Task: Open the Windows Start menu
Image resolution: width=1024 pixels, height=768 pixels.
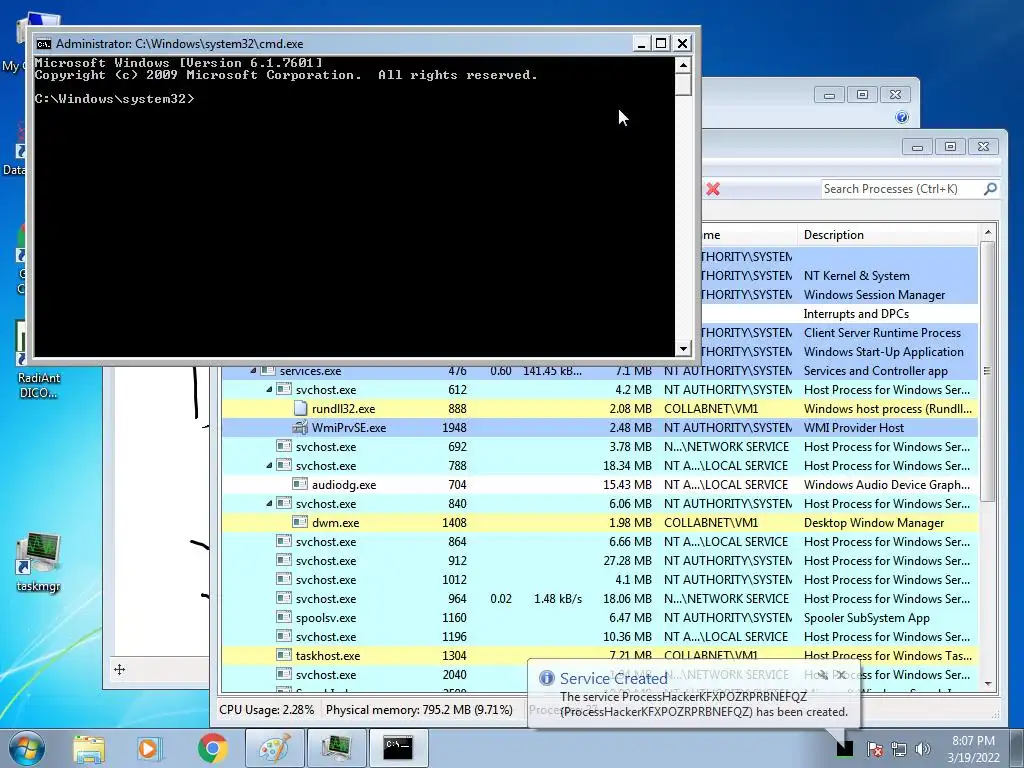Action: click(x=26, y=748)
